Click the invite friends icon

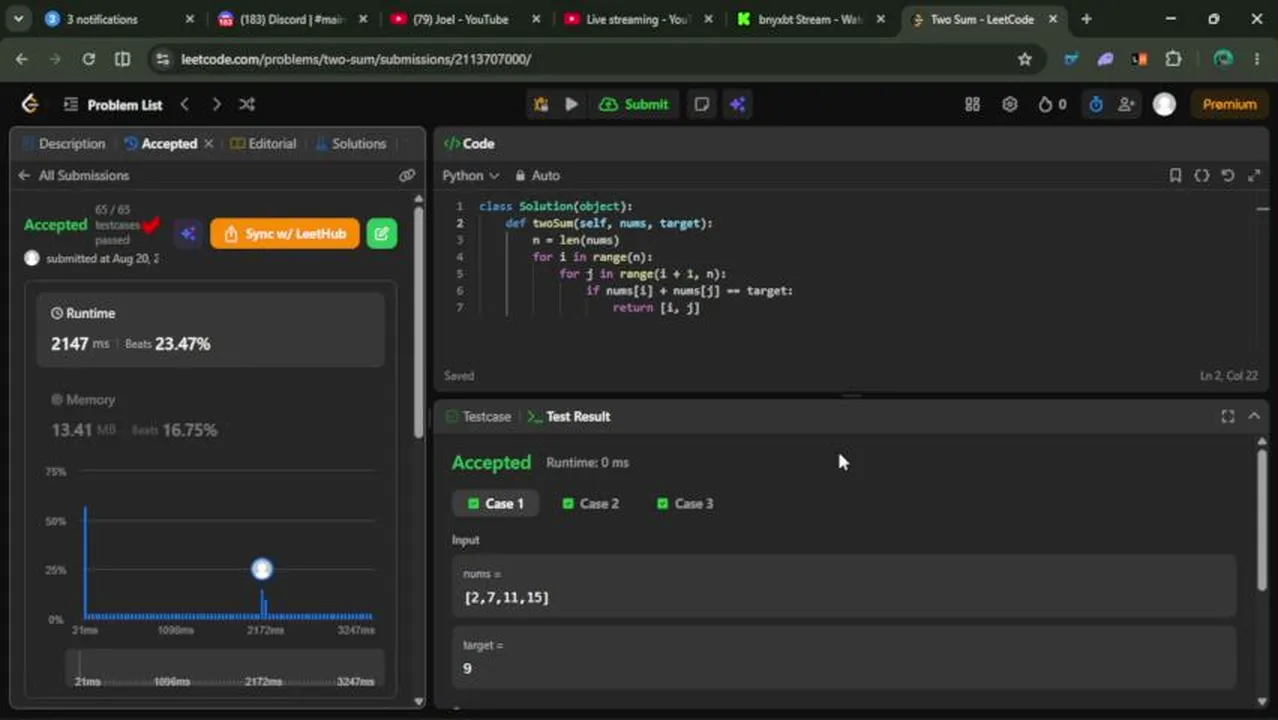click(1127, 104)
